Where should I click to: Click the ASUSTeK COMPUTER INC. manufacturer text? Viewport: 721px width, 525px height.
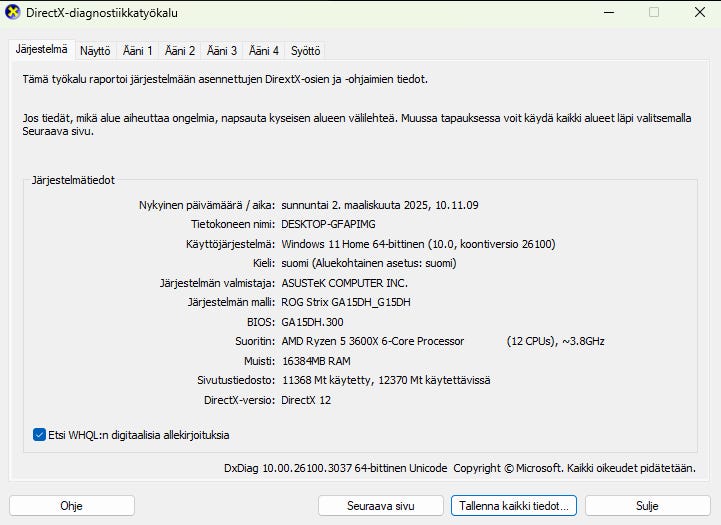coord(344,283)
